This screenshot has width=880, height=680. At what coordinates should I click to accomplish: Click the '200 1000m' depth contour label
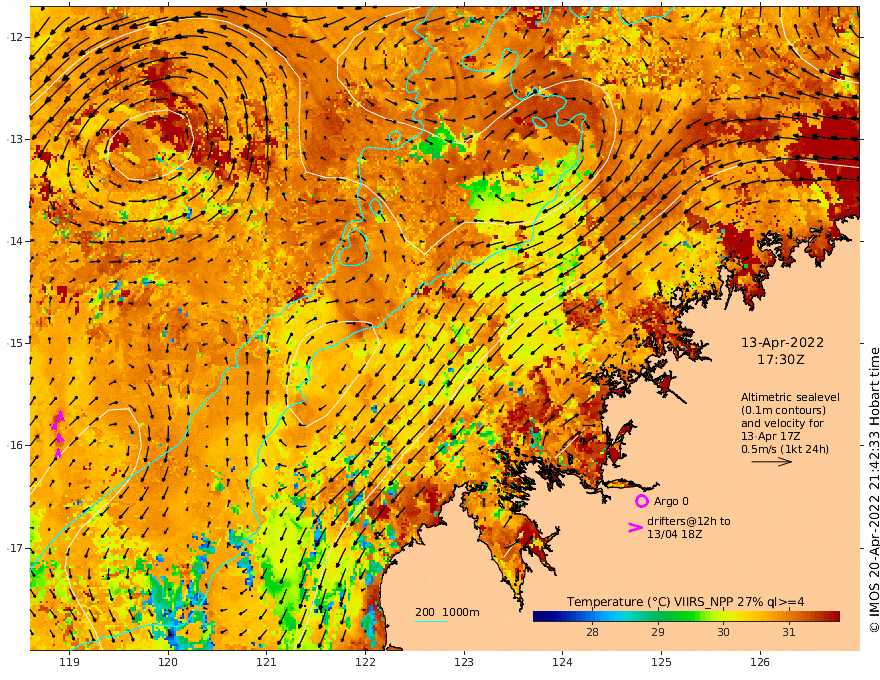(447, 612)
